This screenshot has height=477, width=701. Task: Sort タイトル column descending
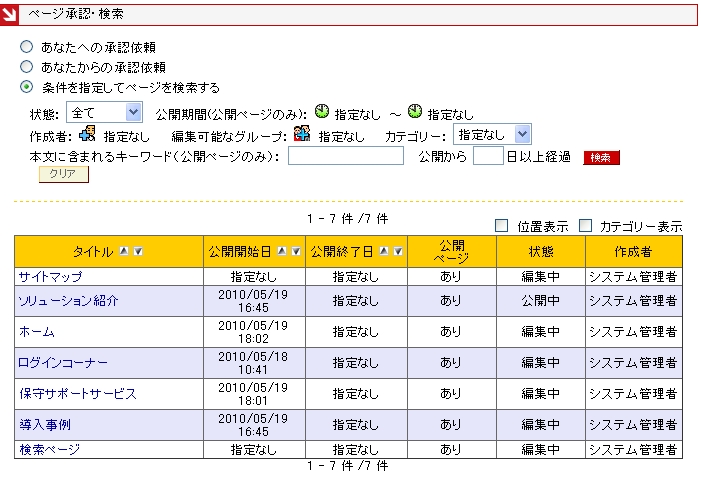[138, 251]
